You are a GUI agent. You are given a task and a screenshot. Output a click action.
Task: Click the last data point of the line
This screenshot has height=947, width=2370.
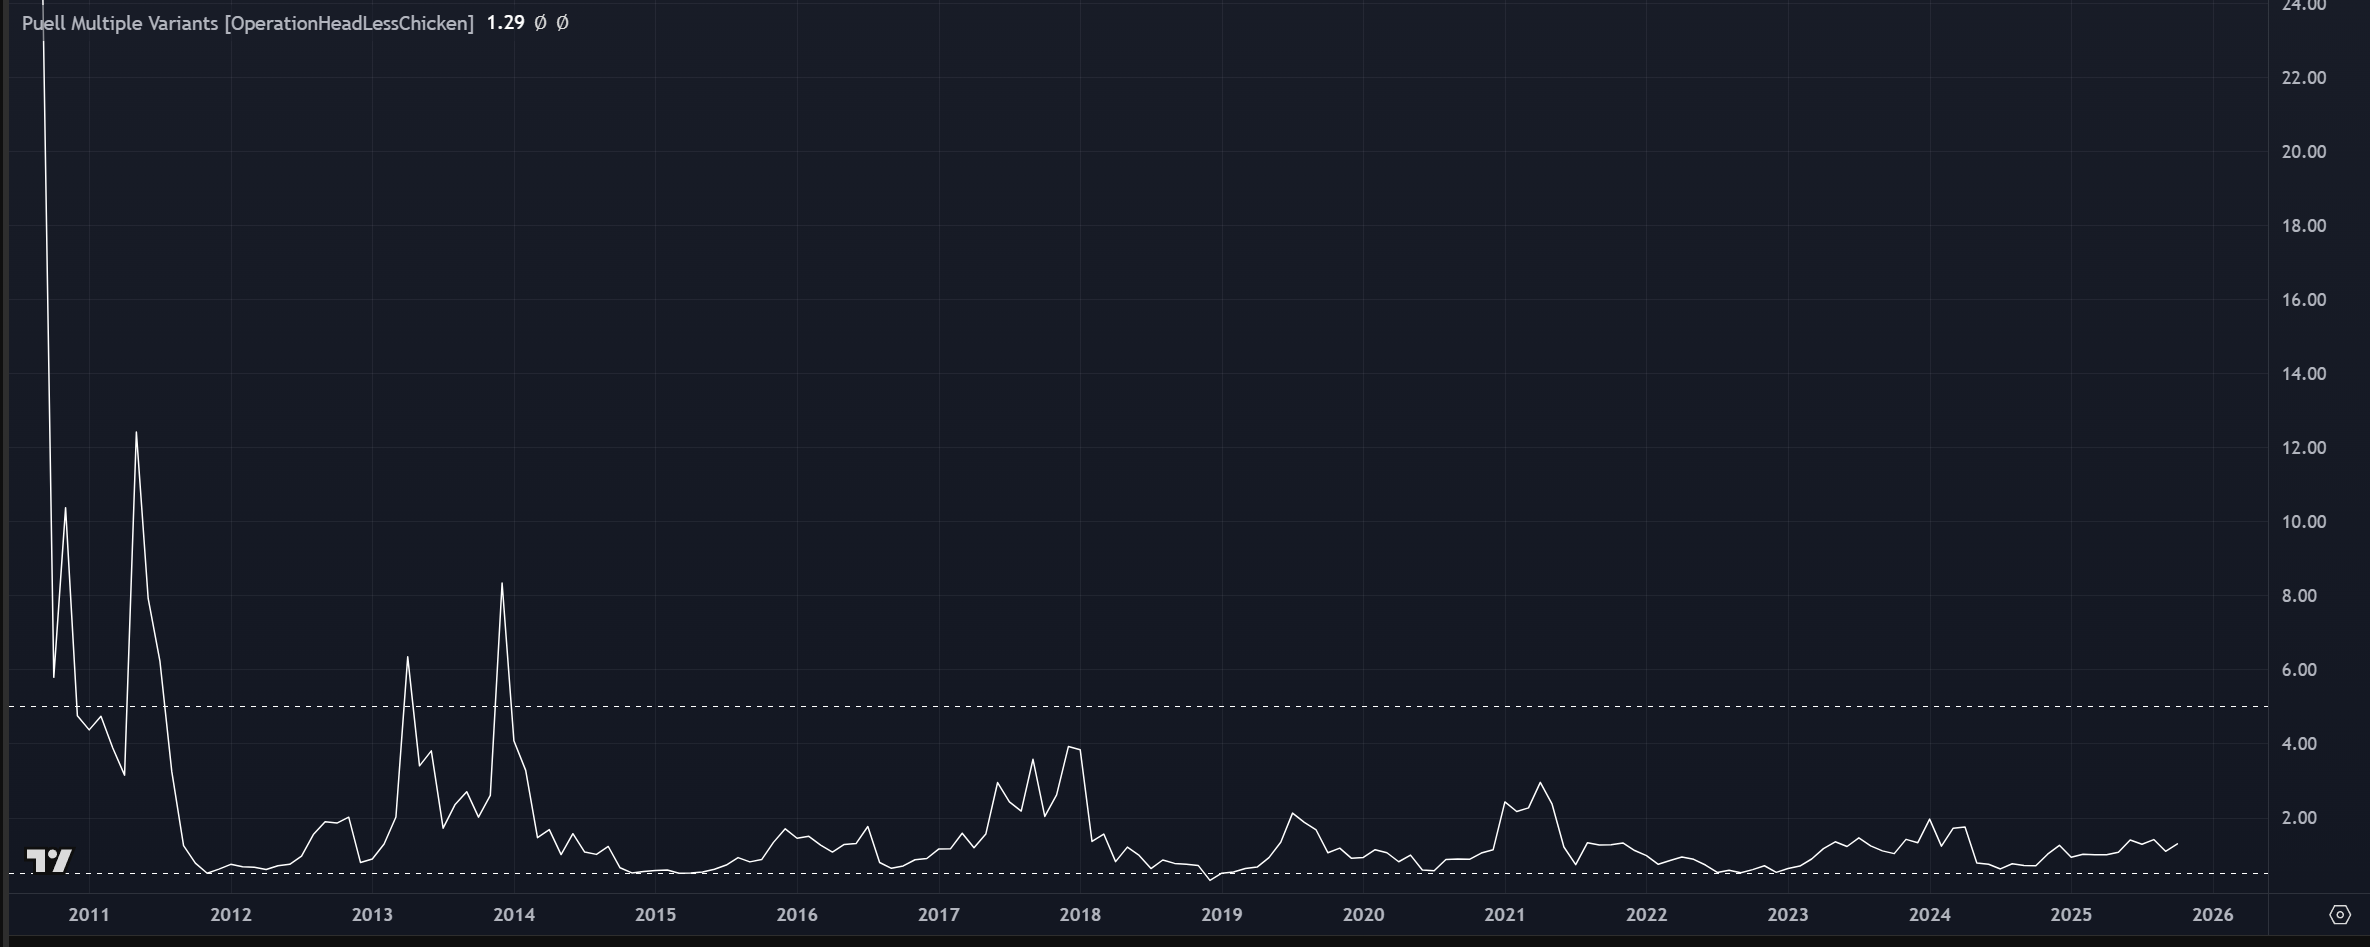click(2177, 844)
